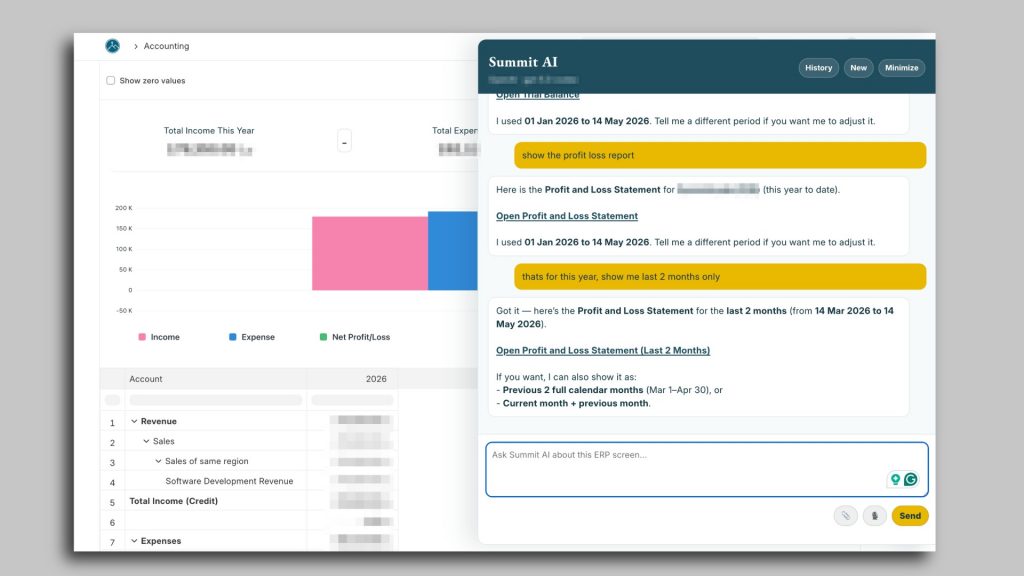The height and width of the screenshot is (576, 1024).
Task: Start a New Summit AI chat
Action: click(x=858, y=68)
